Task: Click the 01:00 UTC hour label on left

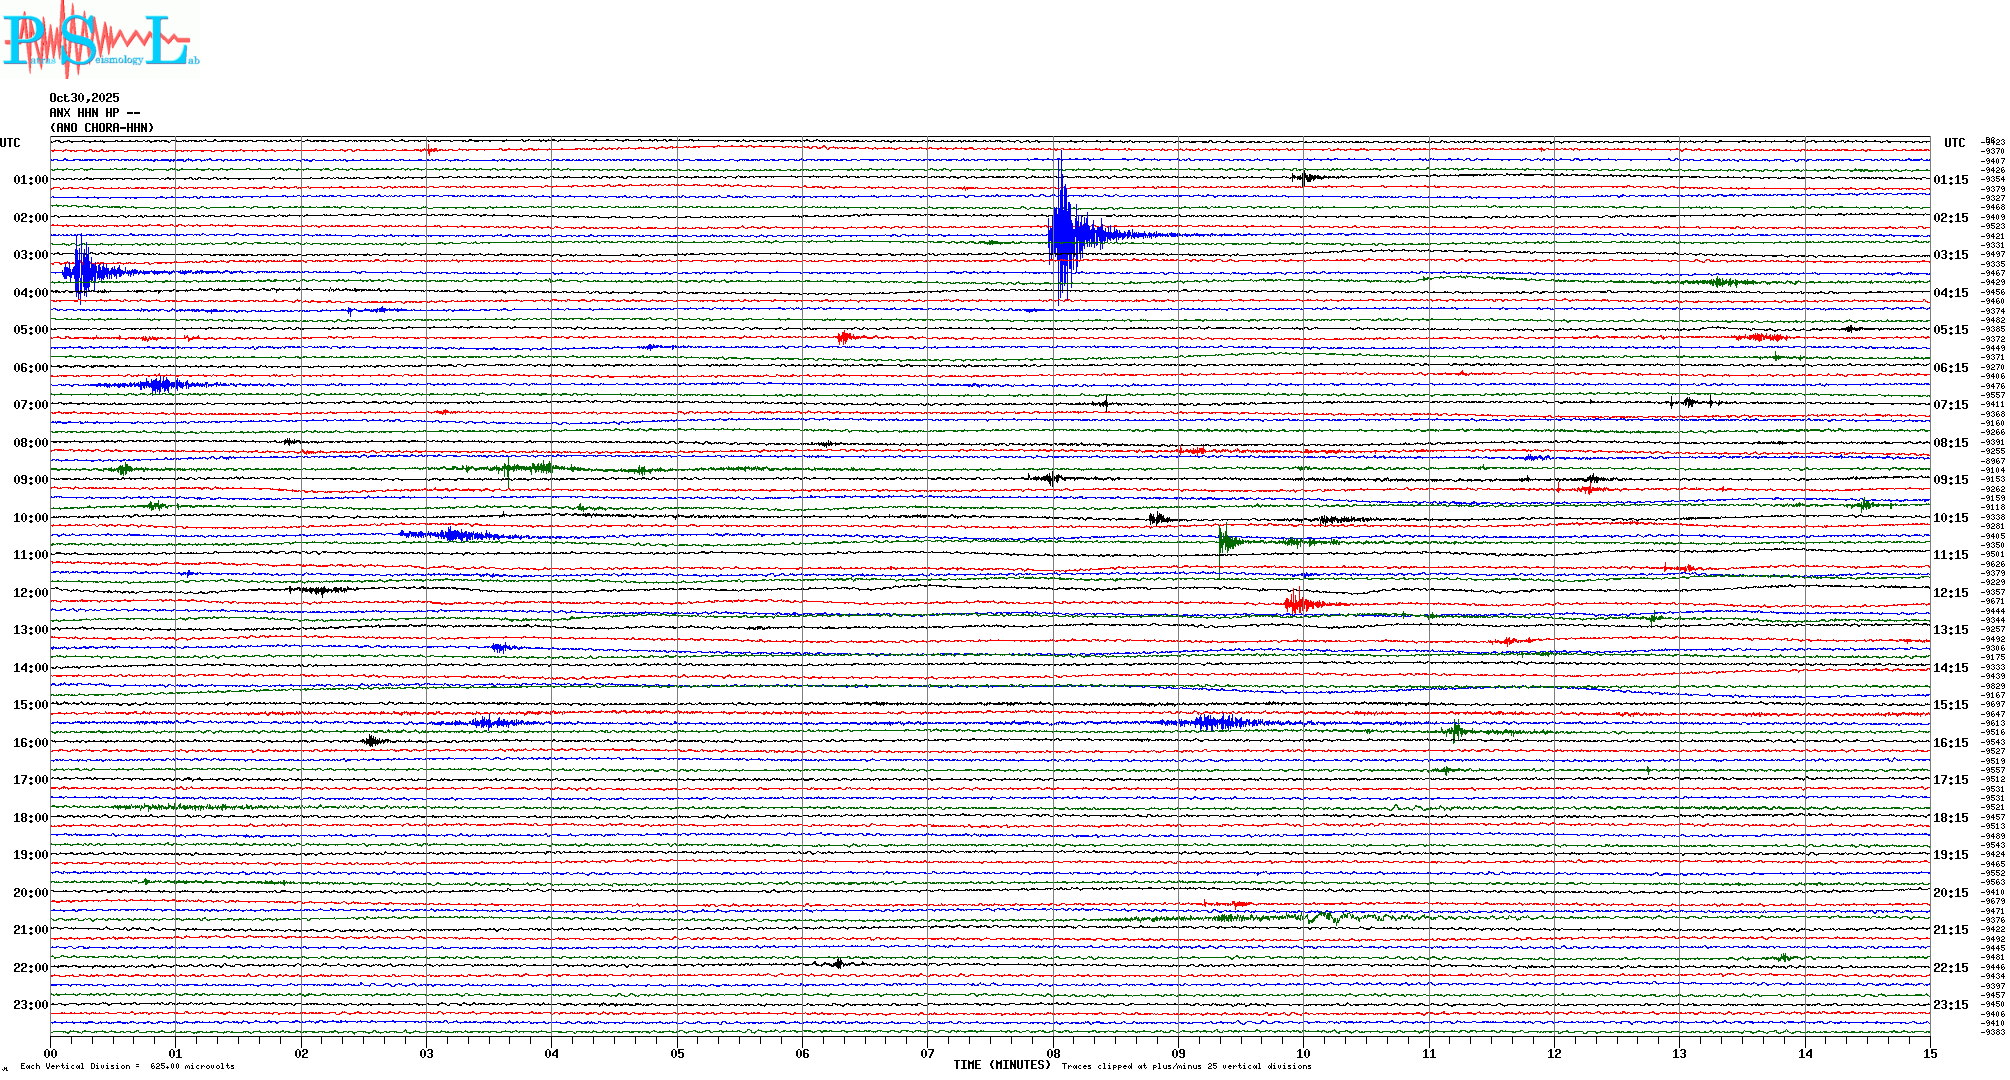Action: click(30, 180)
